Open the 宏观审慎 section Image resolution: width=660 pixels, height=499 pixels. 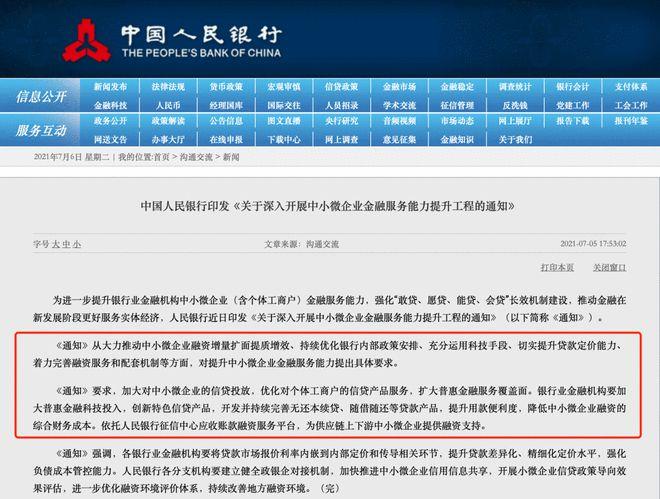coord(284,87)
